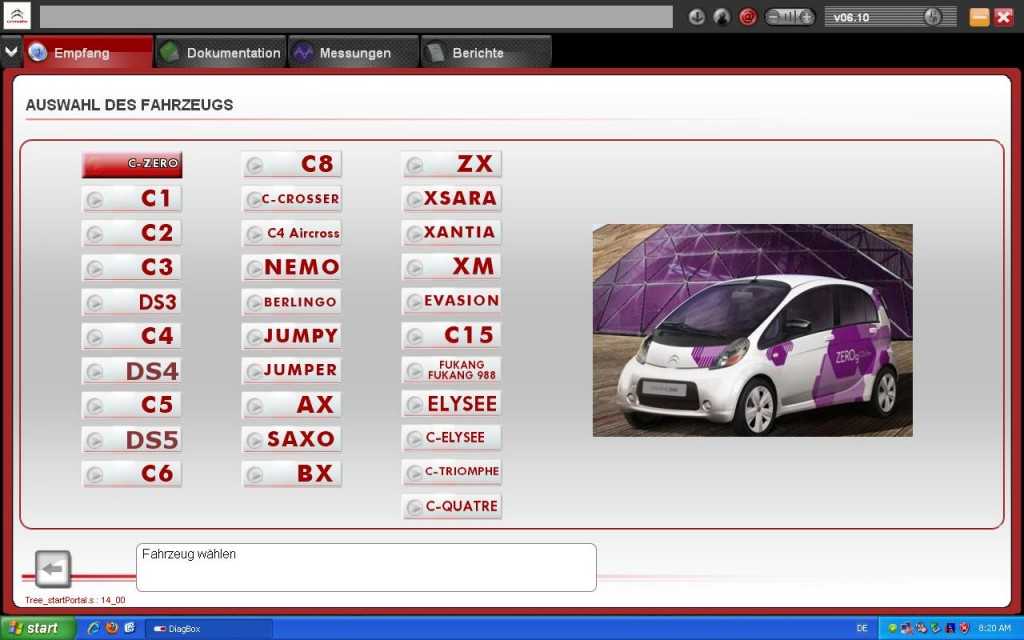Click the red shield tray icon

[964, 628]
